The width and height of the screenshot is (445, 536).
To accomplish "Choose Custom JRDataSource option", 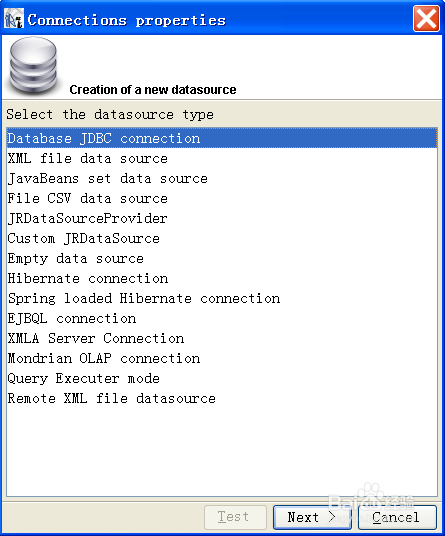I will pyautogui.click(x=222, y=238).
